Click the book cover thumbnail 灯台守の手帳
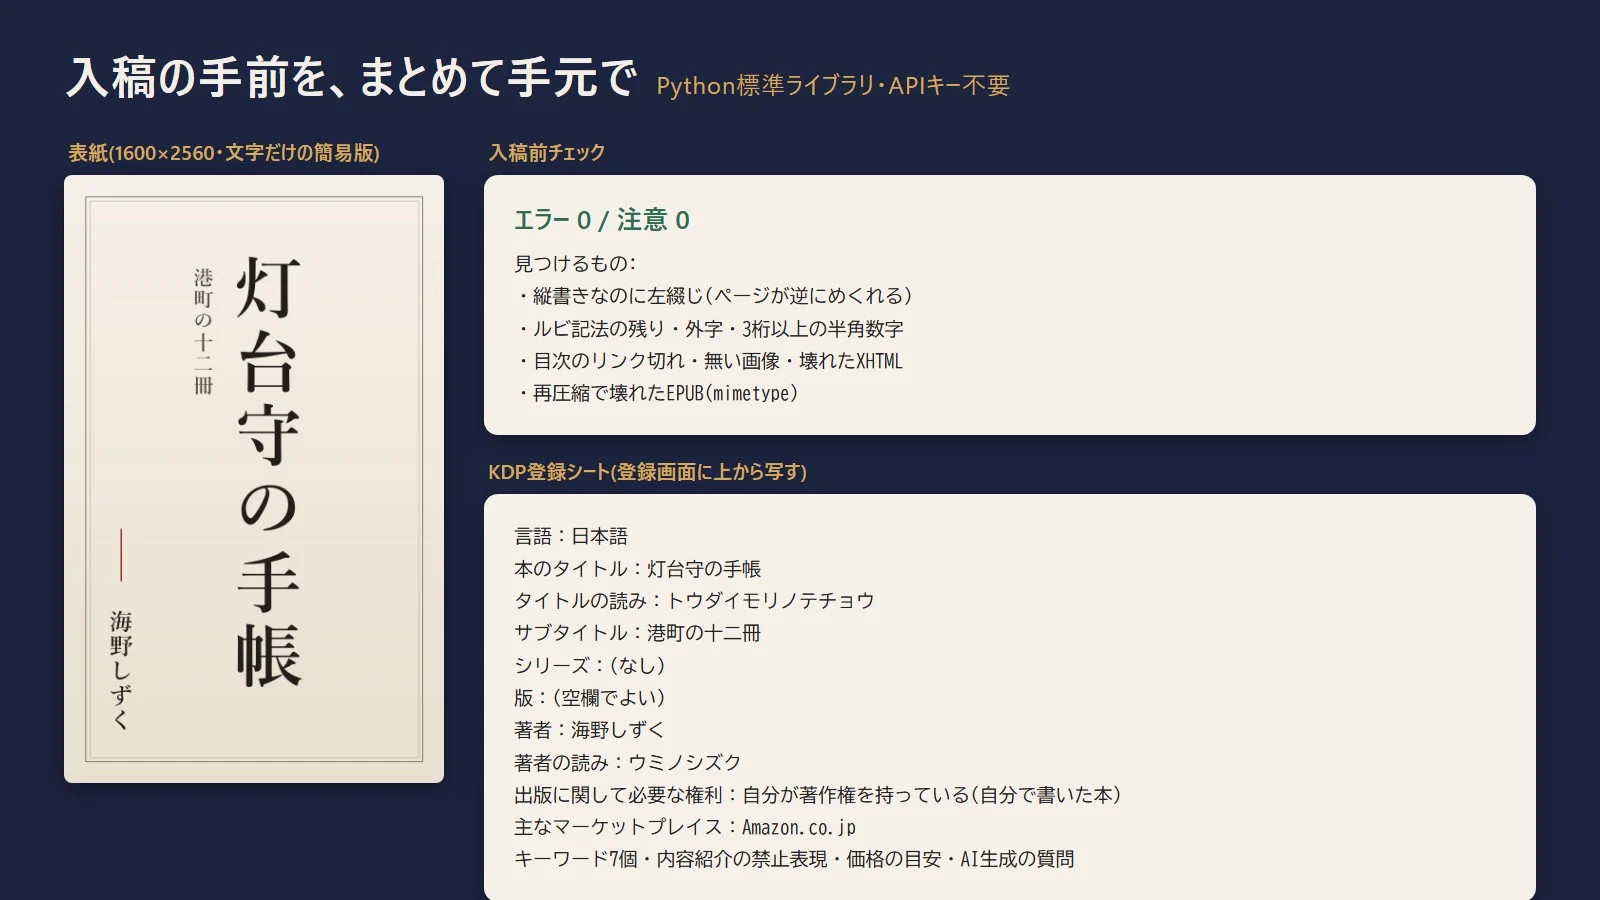The width and height of the screenshot is (1600, 900). pyautogui.click(x=254, y=479)
